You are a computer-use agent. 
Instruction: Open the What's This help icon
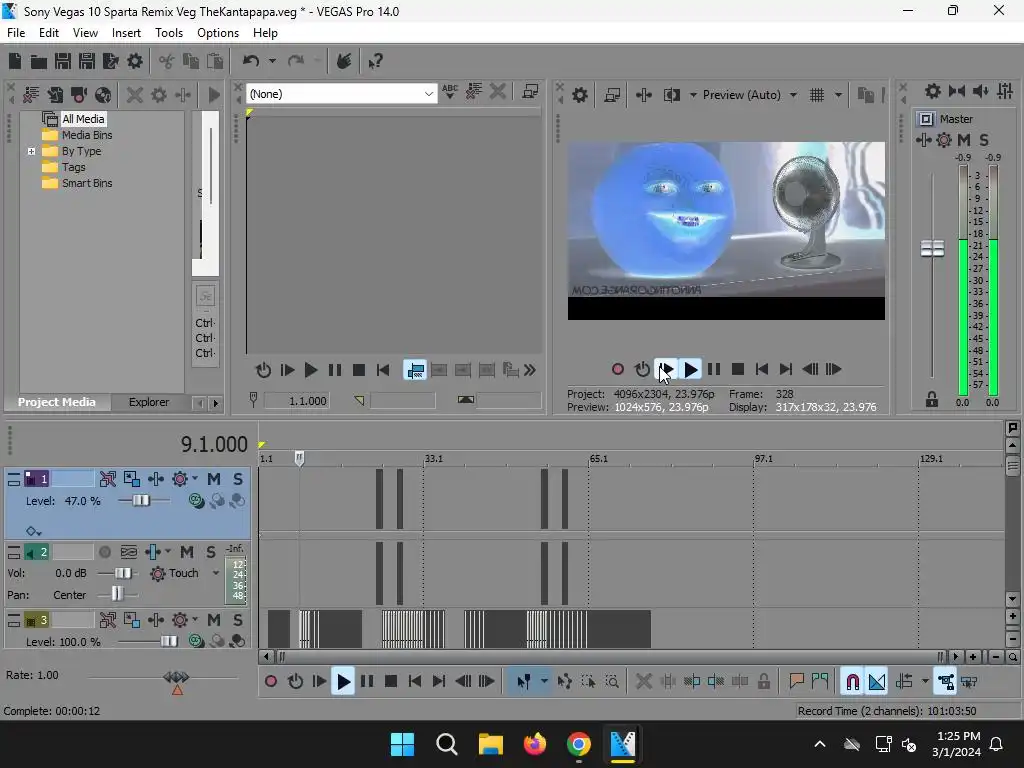[x=375, y=61]
